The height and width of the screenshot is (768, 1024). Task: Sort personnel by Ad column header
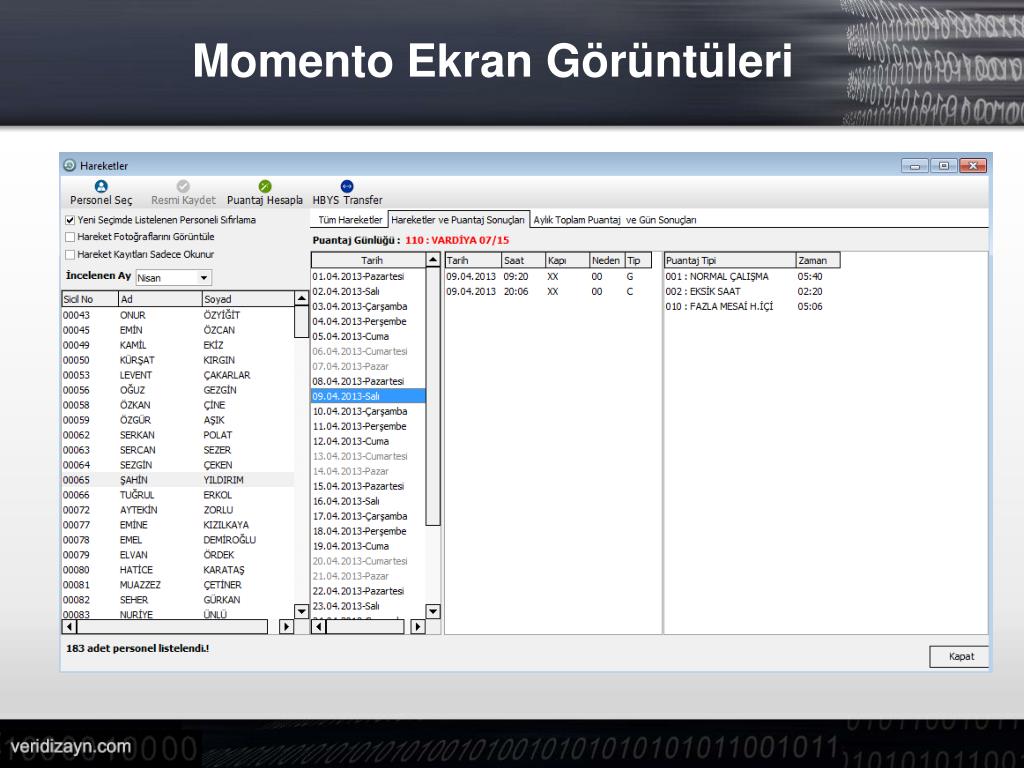160,299
